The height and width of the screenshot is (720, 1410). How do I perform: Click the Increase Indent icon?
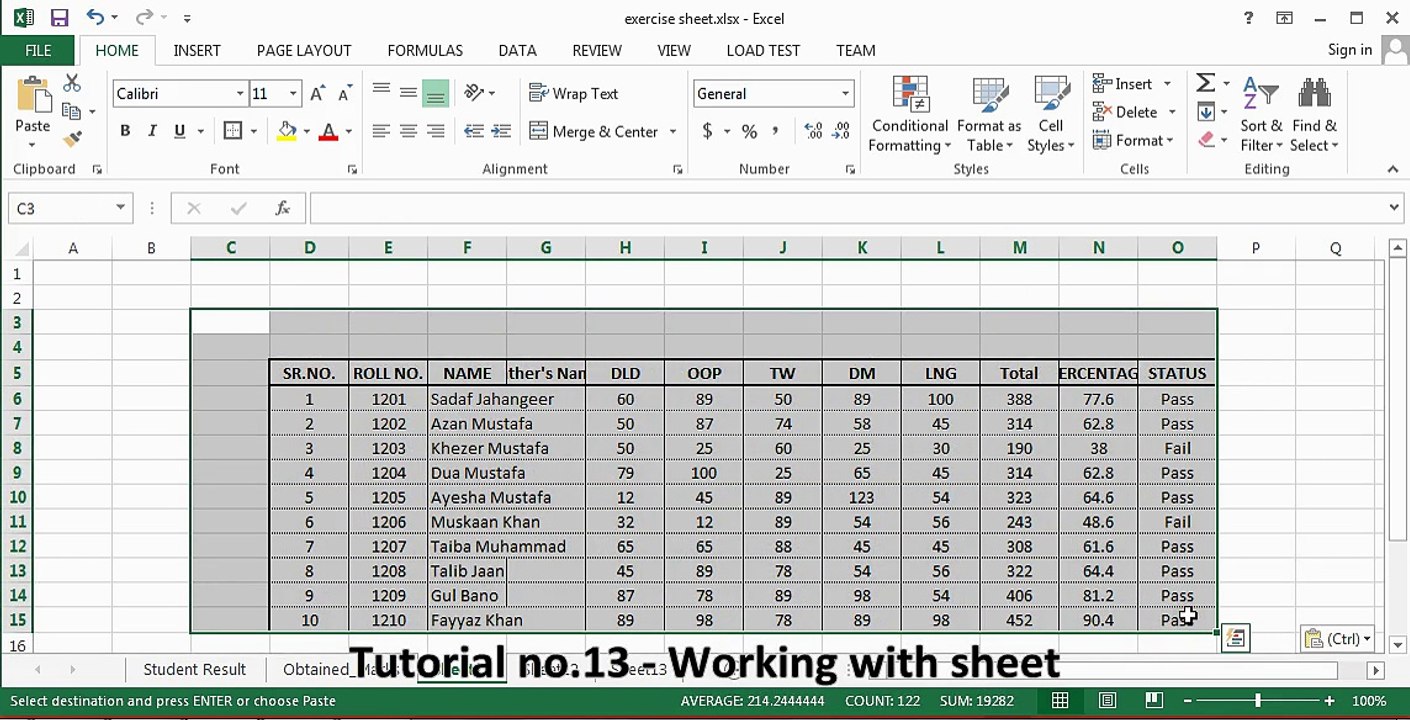coord(501,131)
